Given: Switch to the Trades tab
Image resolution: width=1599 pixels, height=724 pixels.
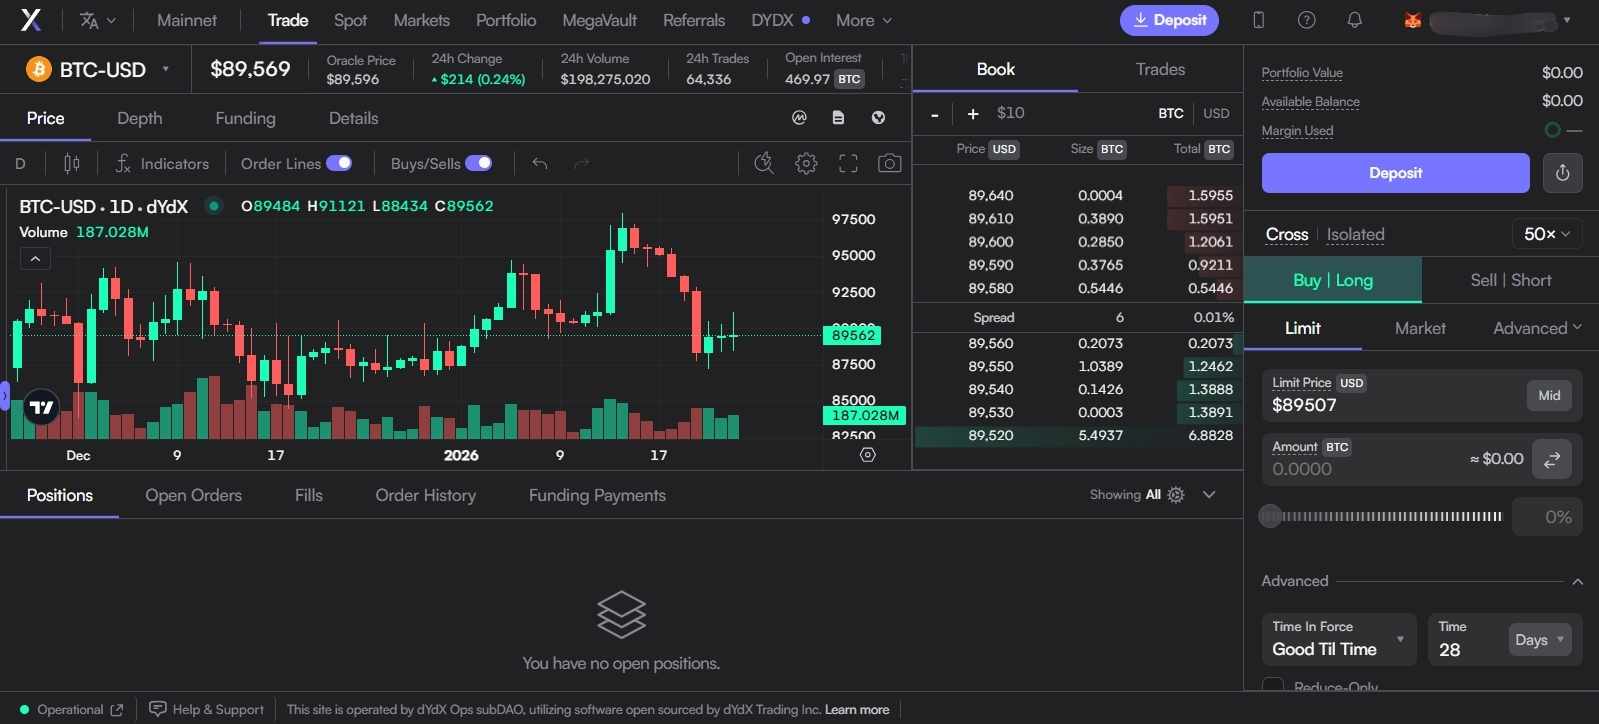Looking at the screenshot, I should (x=1160, y=69).
